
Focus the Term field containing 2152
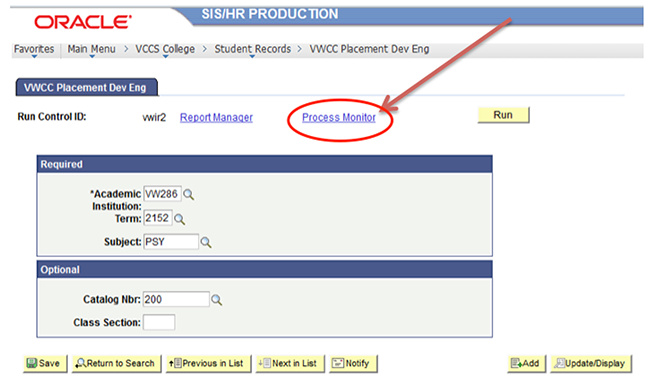tap(158, 218)
